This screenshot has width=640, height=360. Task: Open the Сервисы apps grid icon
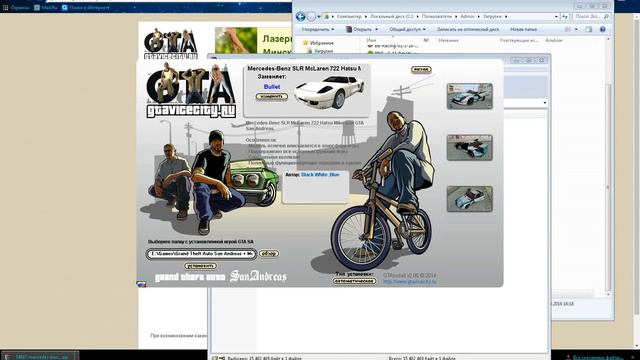[5, 7]
